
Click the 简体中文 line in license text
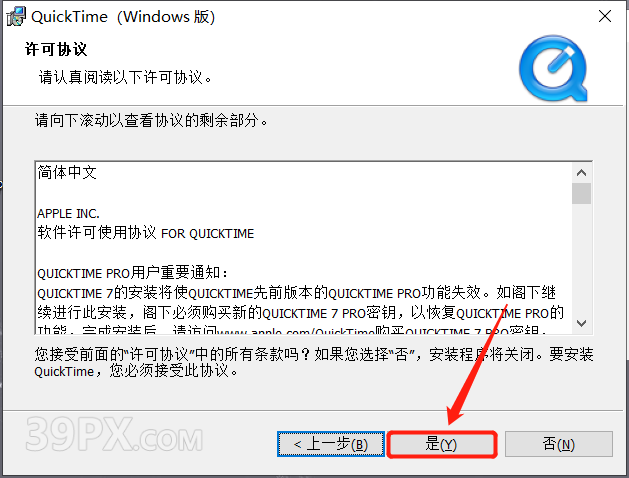click(x=67, y=172)
